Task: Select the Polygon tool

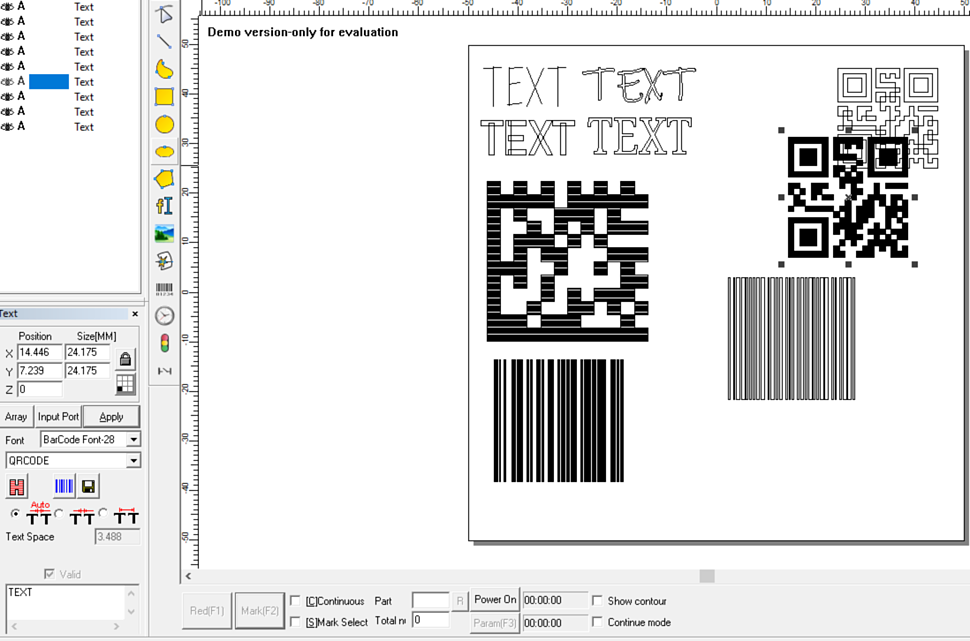Action: pyautogui.click(x=164, y=179)
